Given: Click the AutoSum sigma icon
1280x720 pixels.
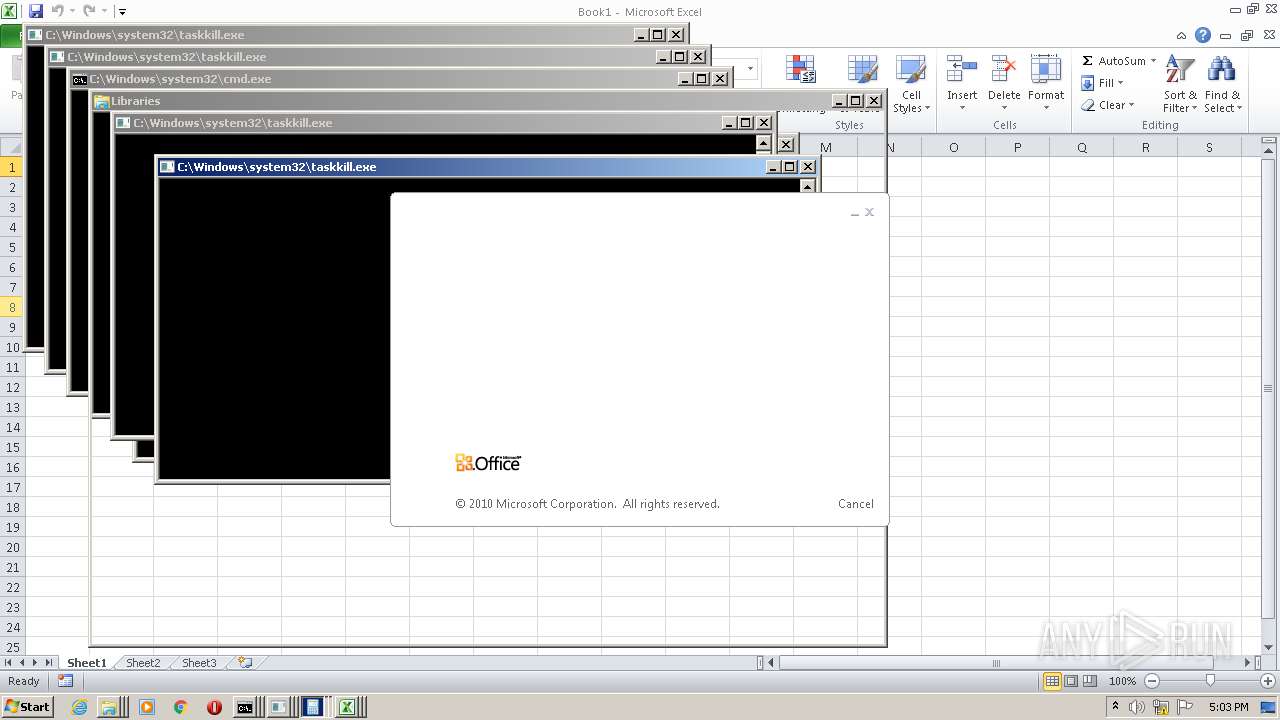Looking at the screenshot, I should 1088,61.
